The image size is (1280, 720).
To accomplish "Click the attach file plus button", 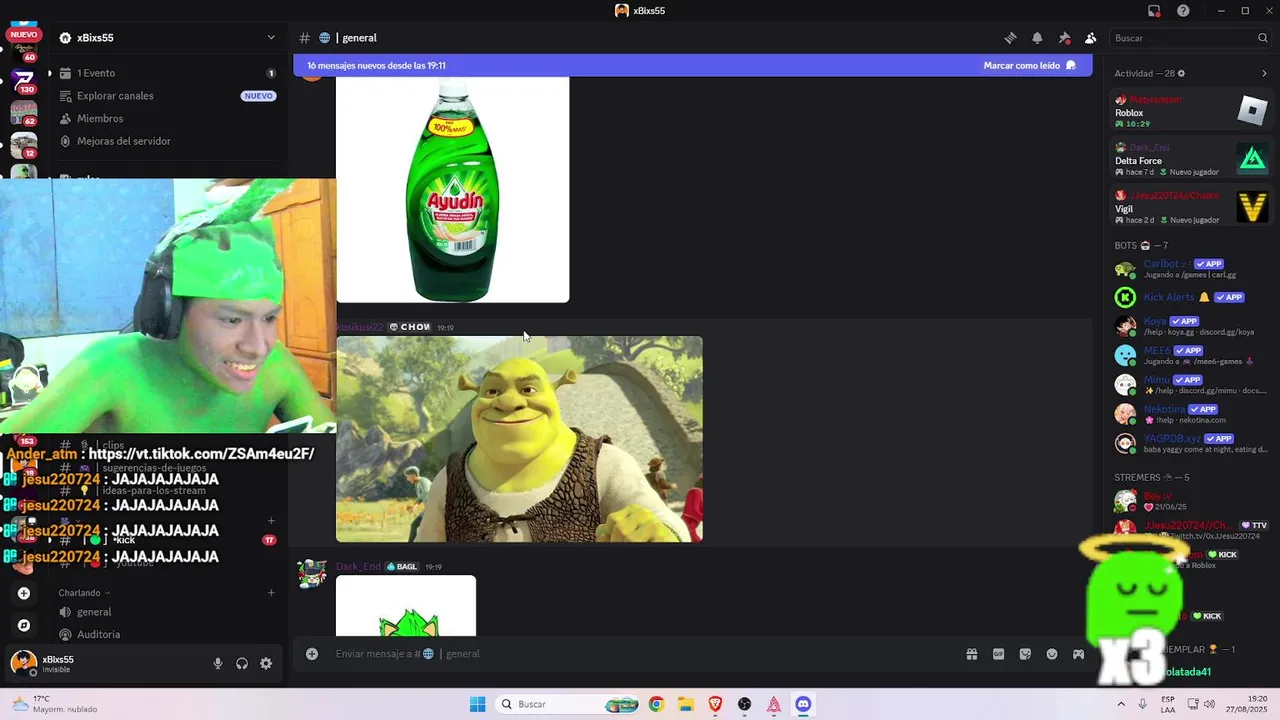I will (312, 654).
